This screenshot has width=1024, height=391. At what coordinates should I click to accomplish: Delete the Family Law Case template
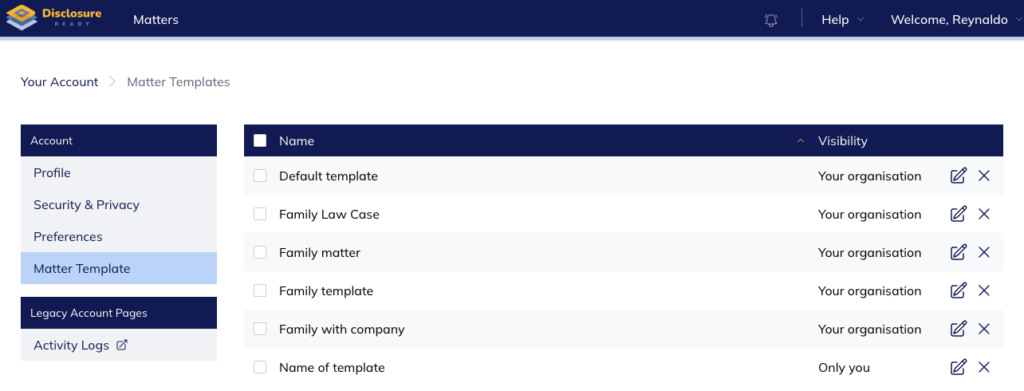984,214
